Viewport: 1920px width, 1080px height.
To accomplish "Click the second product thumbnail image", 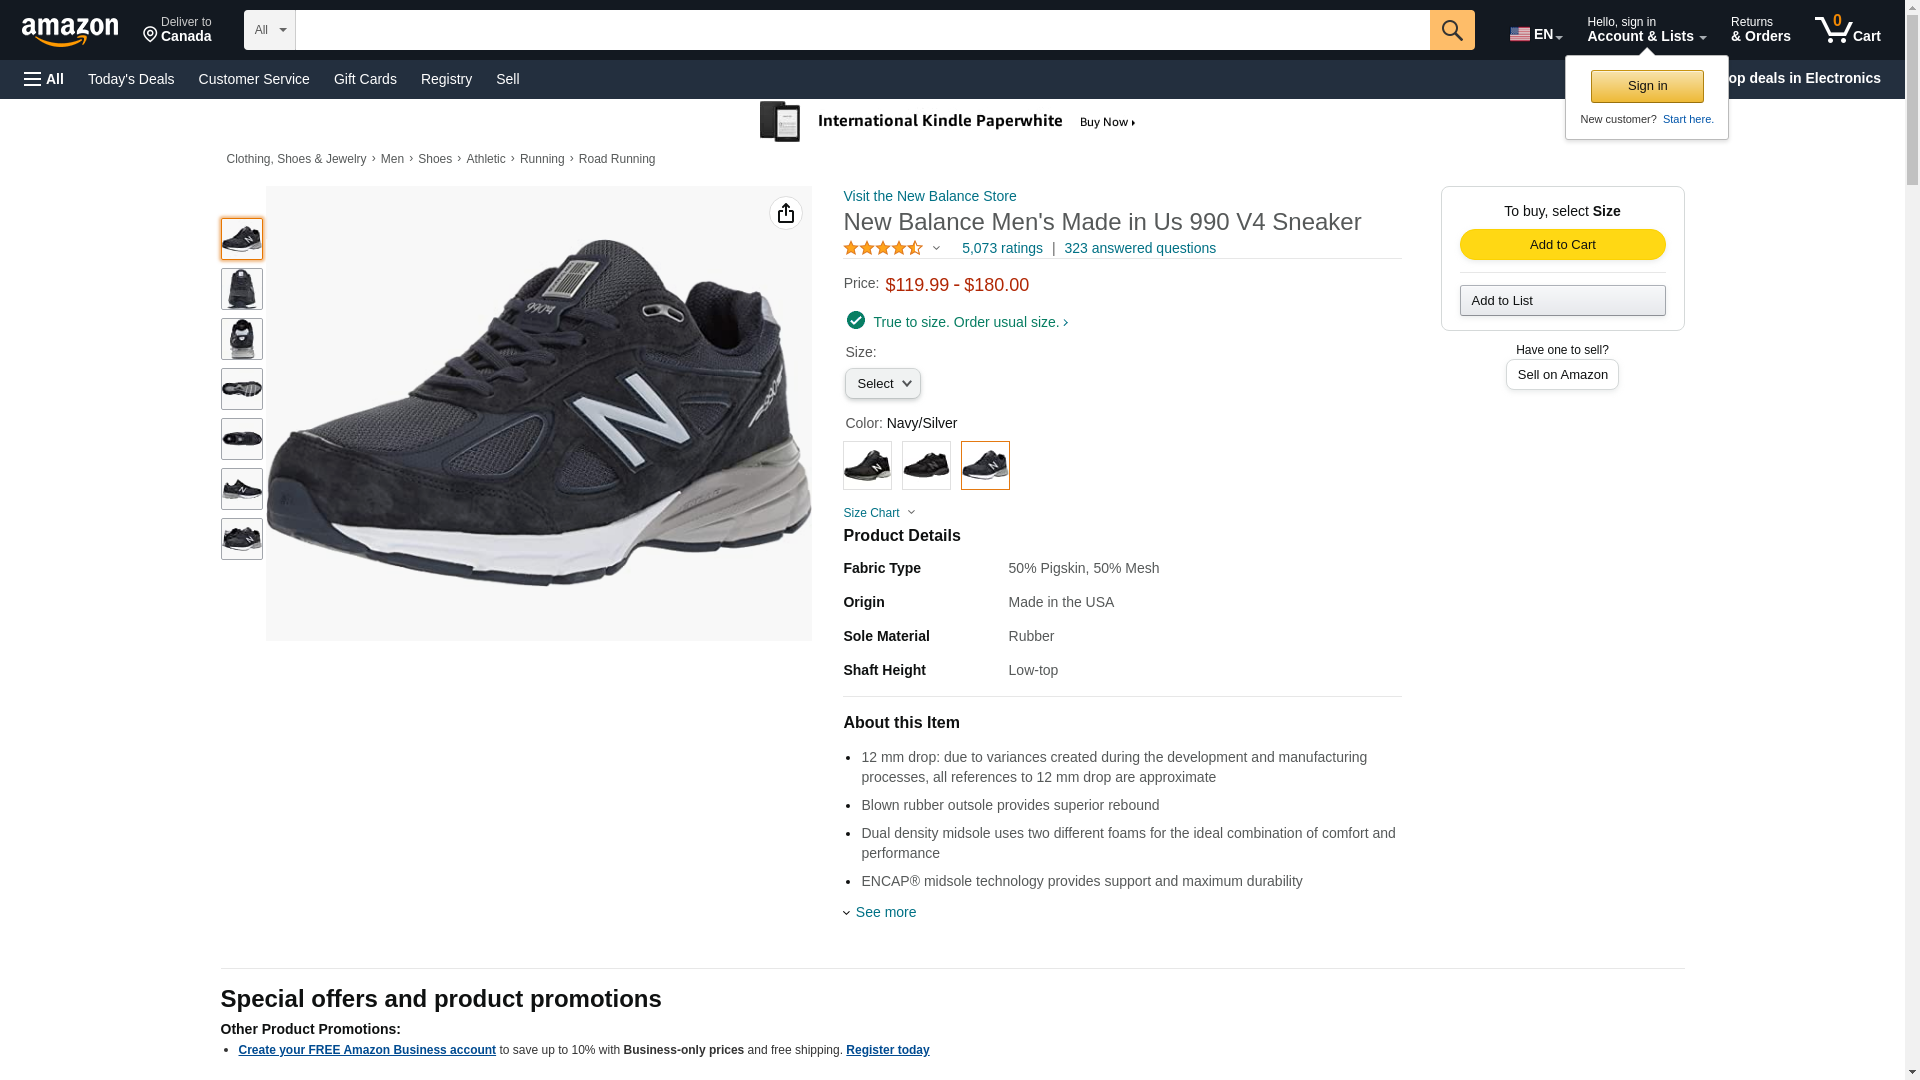I will click(242, 289).
